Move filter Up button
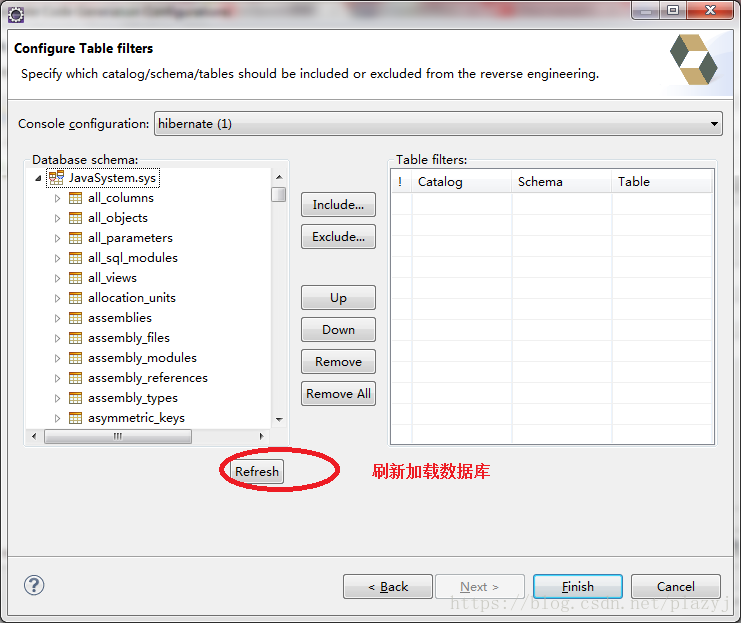This screenshot has width=741, height=623. tap(338, 298)
